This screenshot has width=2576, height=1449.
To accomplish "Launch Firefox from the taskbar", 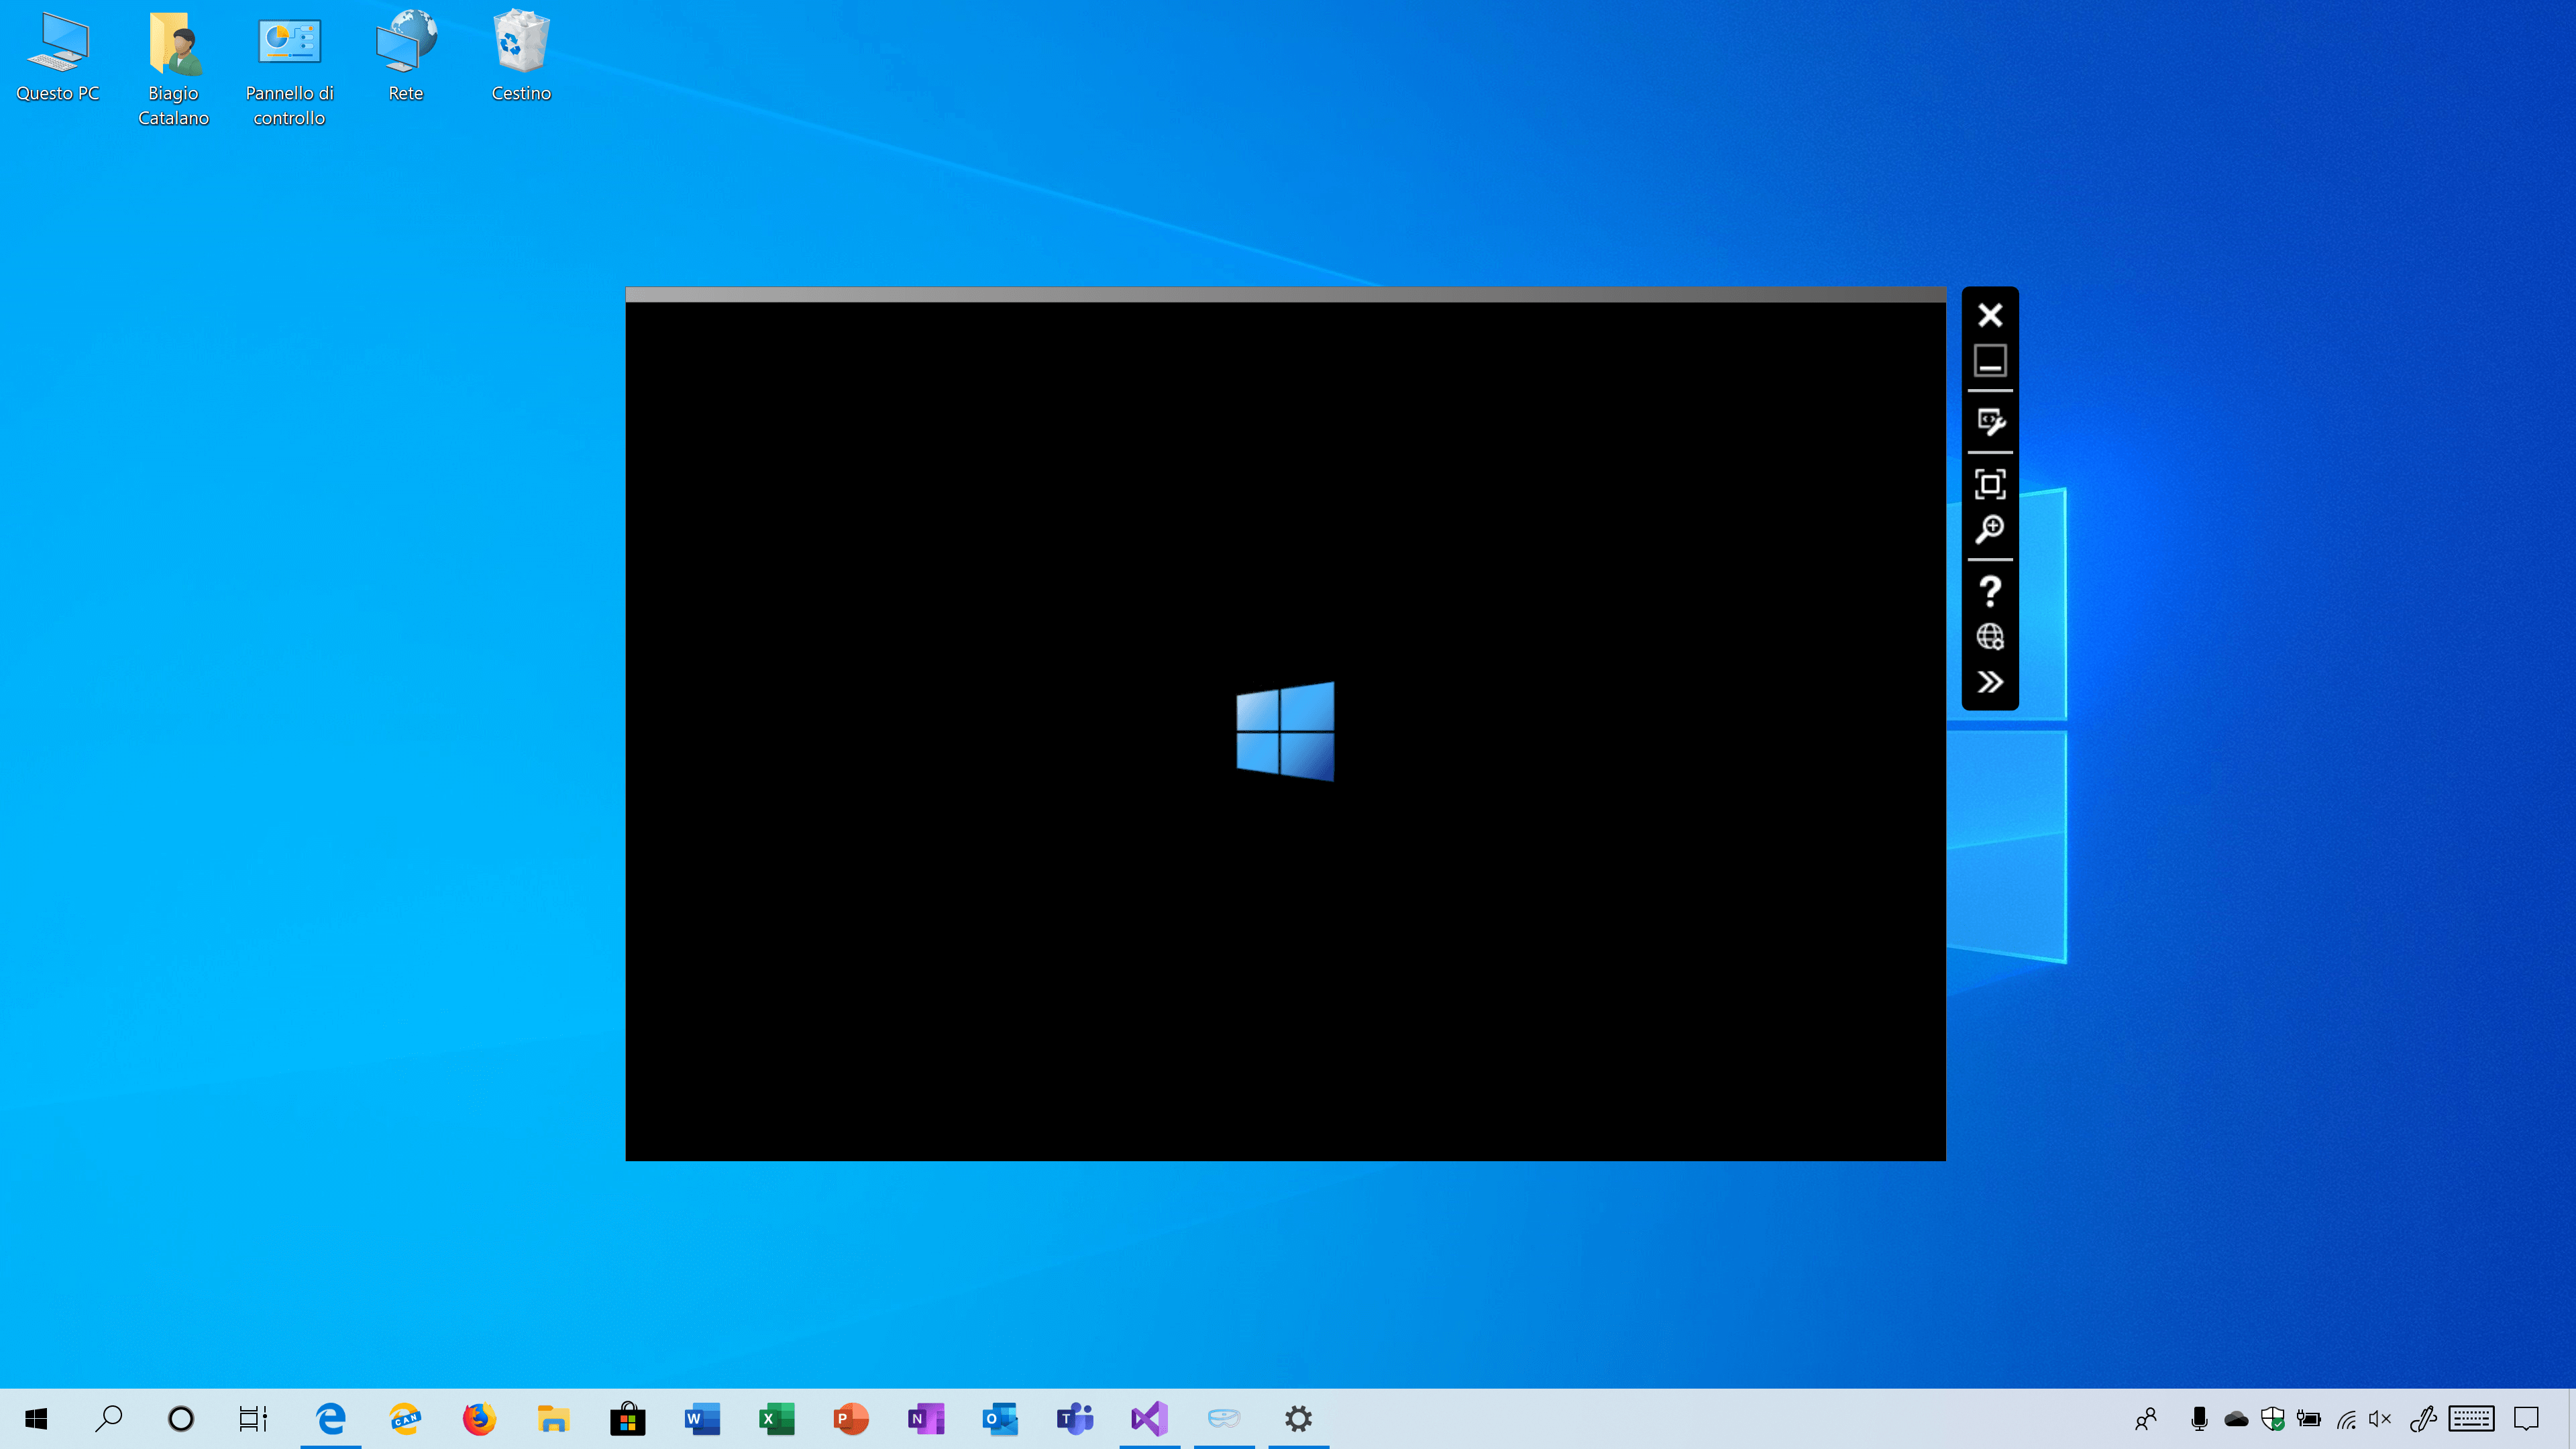I will pos(479,1418).
